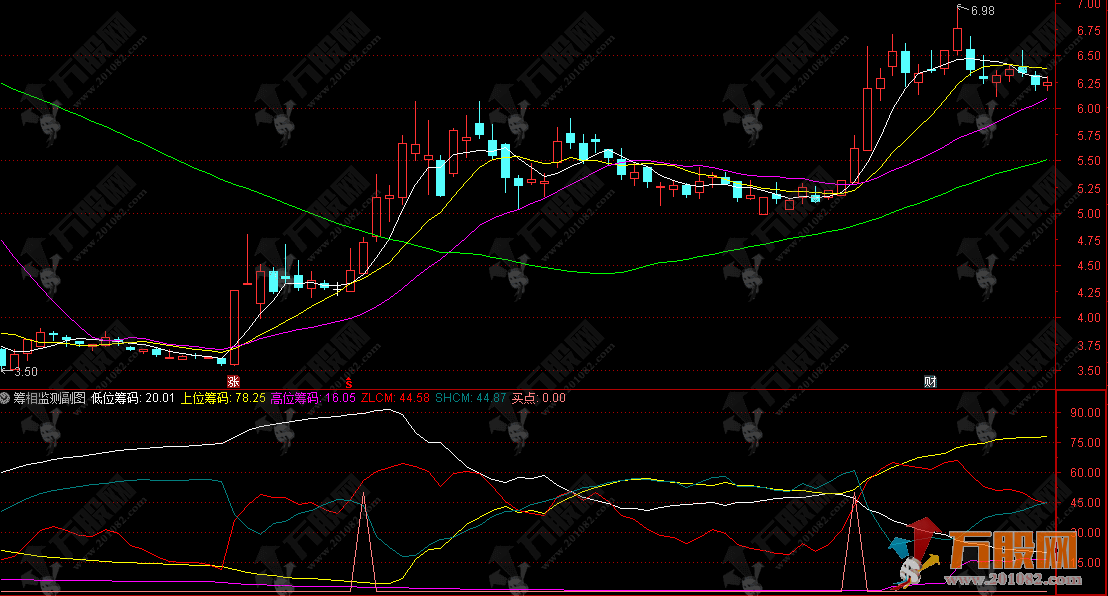Click the 买点 buy point label

pos(538,397)
